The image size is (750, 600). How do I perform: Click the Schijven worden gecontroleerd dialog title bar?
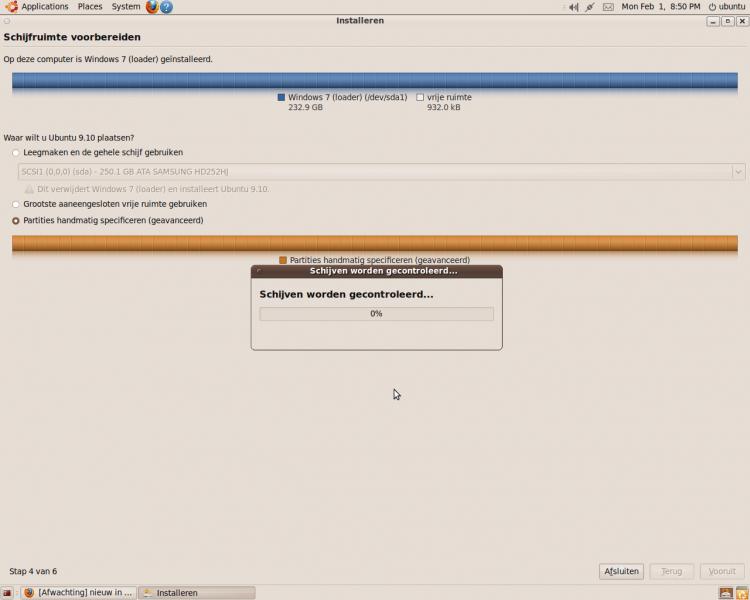[x=376, y=271]
